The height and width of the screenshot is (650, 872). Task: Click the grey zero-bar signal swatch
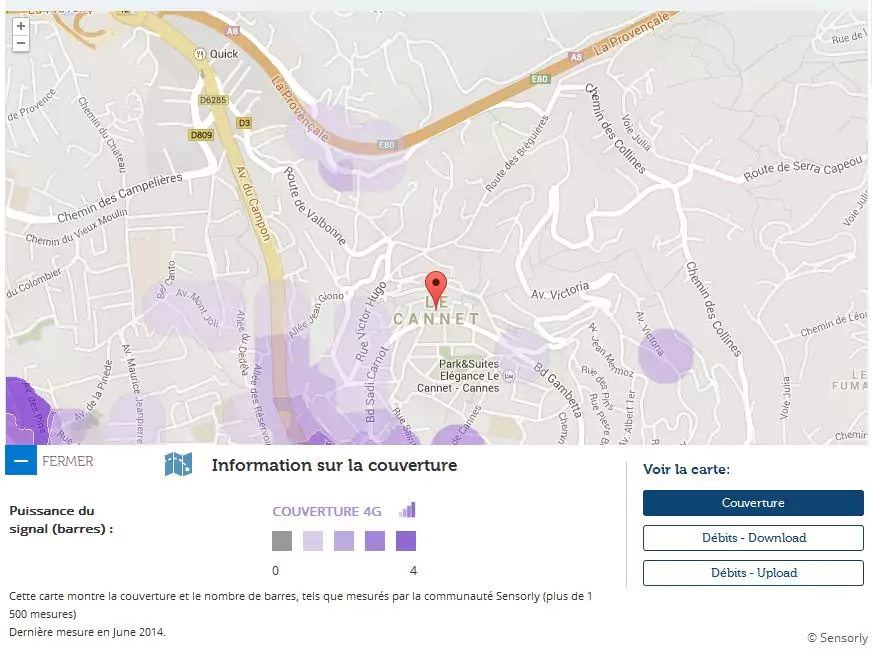point(282,541)
